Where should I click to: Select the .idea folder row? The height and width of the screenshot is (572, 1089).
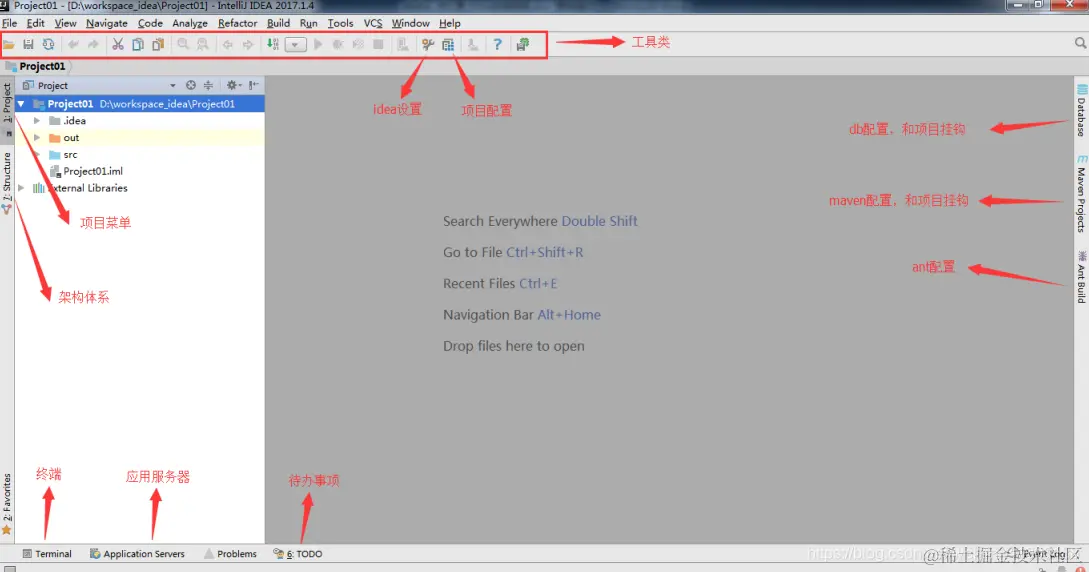140,121
